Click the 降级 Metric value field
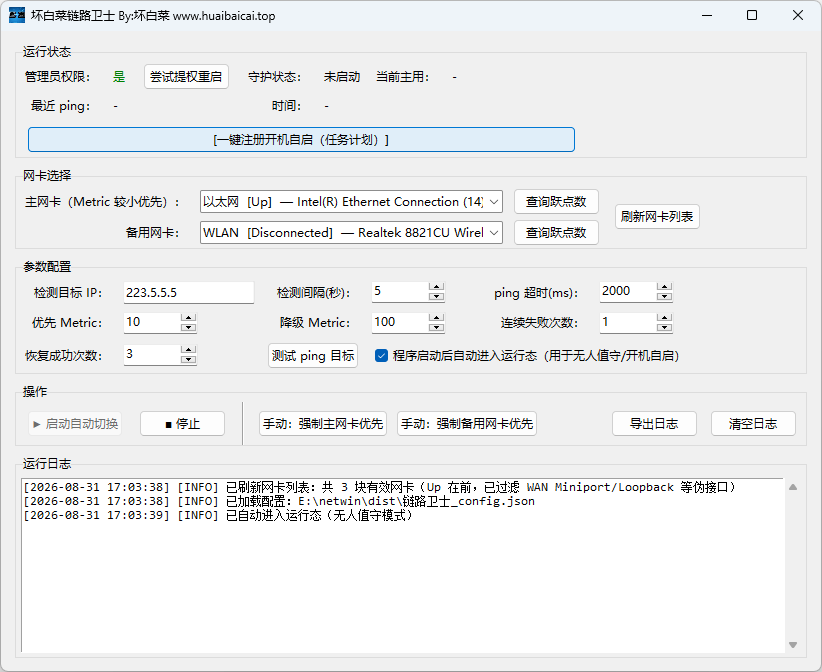This screenshot has height=672, width=822. [x=400, y=322]
